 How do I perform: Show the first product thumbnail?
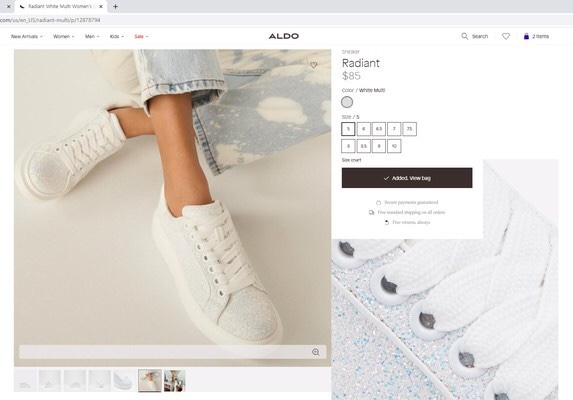[25, 381]
